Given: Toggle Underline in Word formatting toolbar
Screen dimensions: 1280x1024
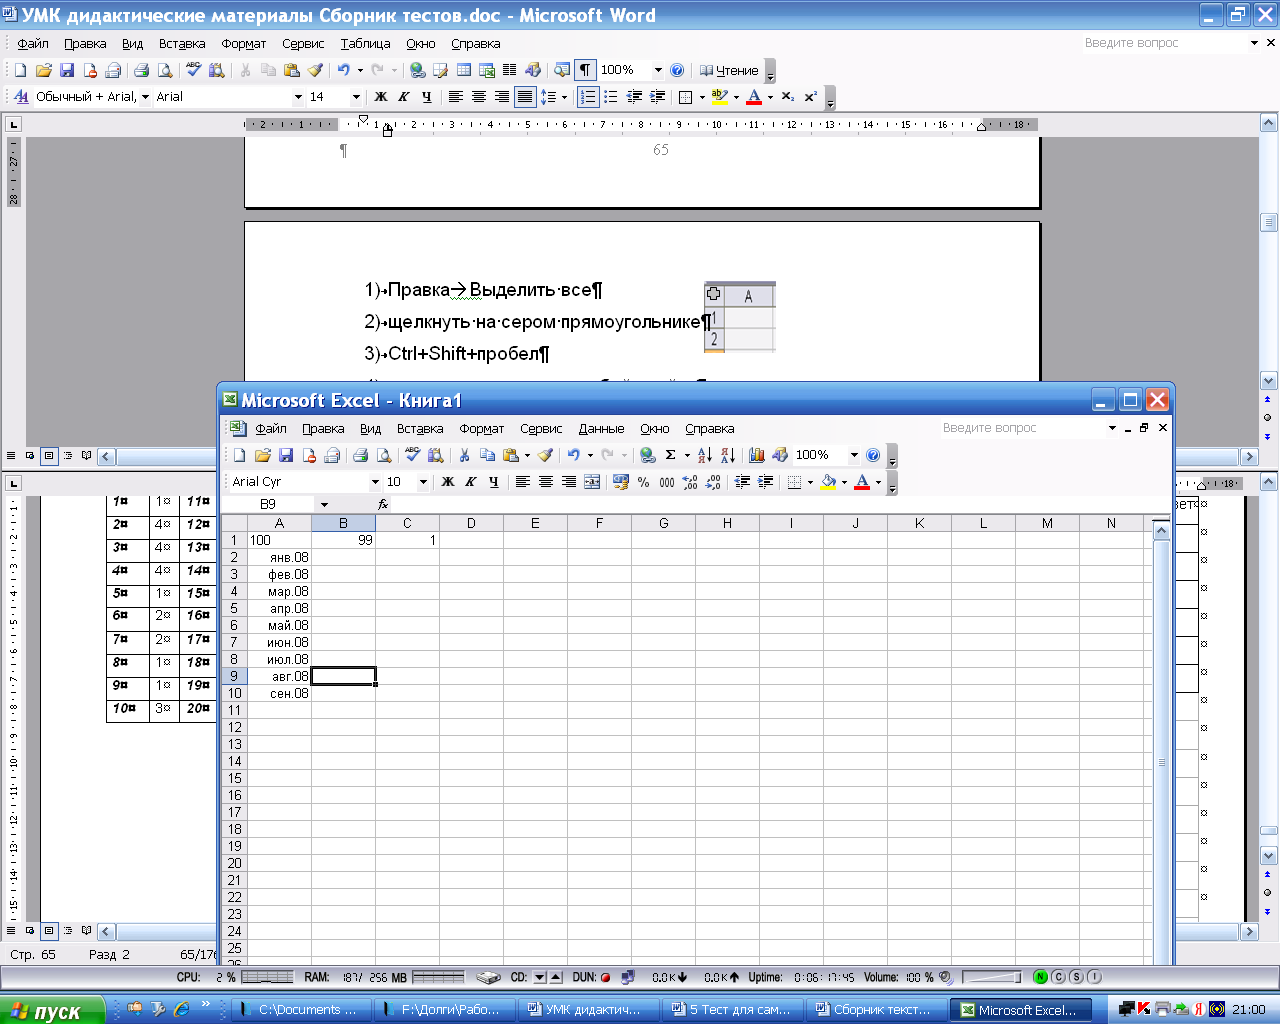Looking at the screenshot, I should 427,97.
